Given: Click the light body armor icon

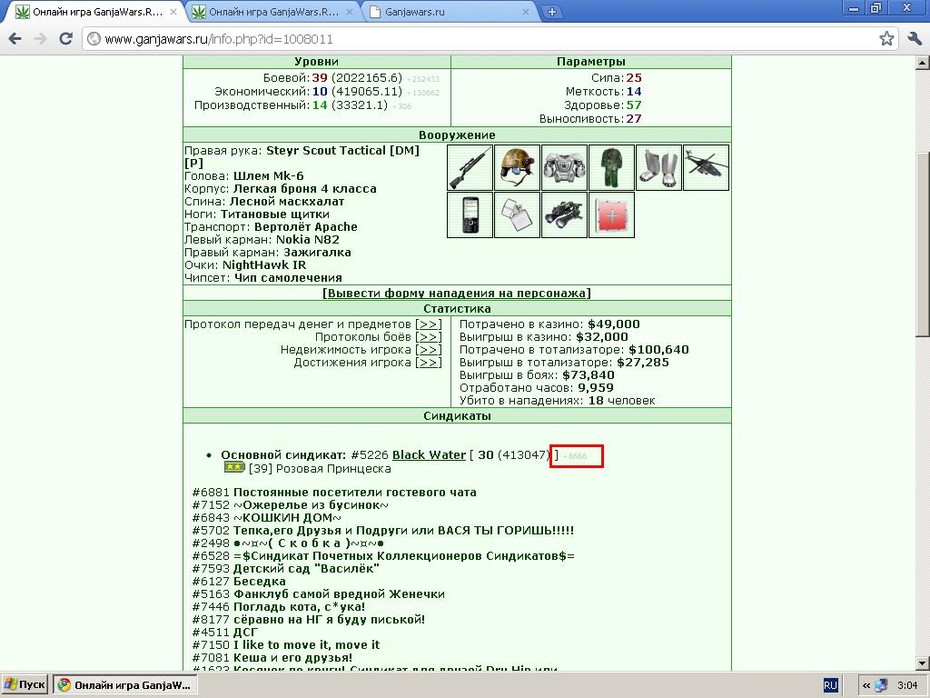Looking at the screenshot, I should click(x=564, y=168).
